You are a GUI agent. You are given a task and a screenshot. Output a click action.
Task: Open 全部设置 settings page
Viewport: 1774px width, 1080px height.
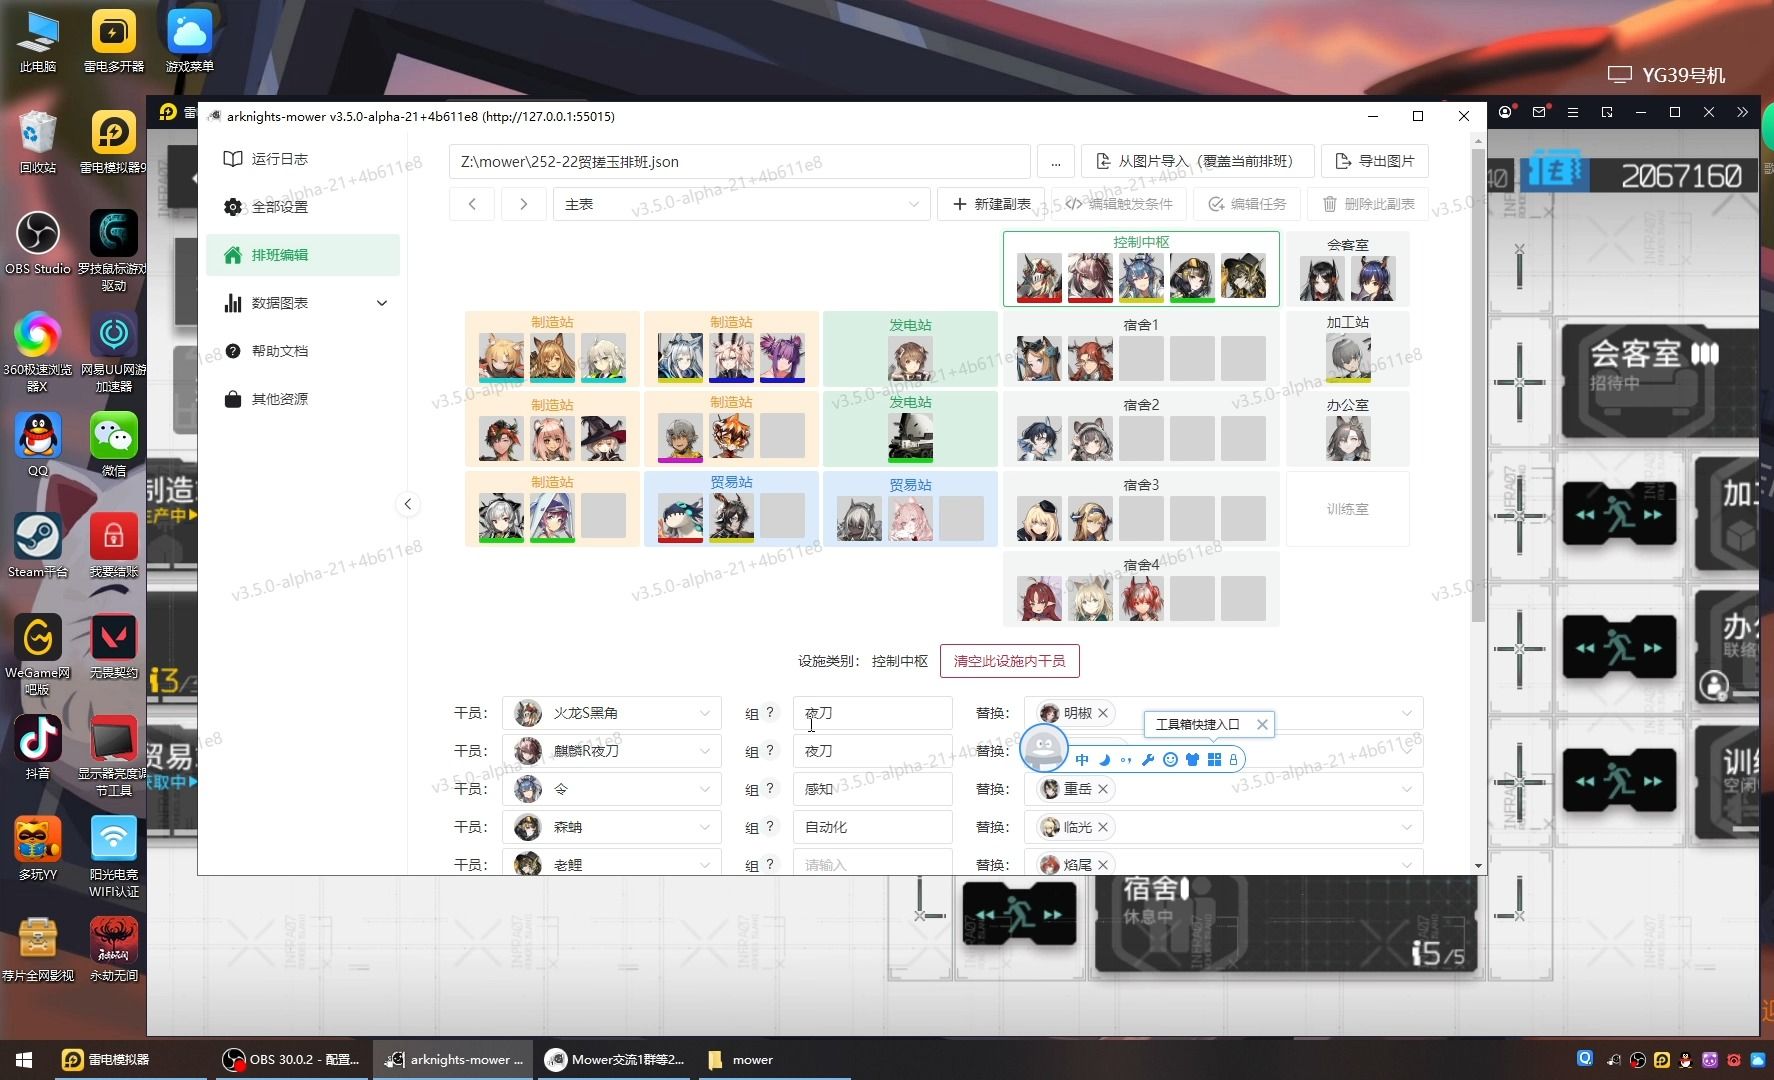click(x=302, y=207)
